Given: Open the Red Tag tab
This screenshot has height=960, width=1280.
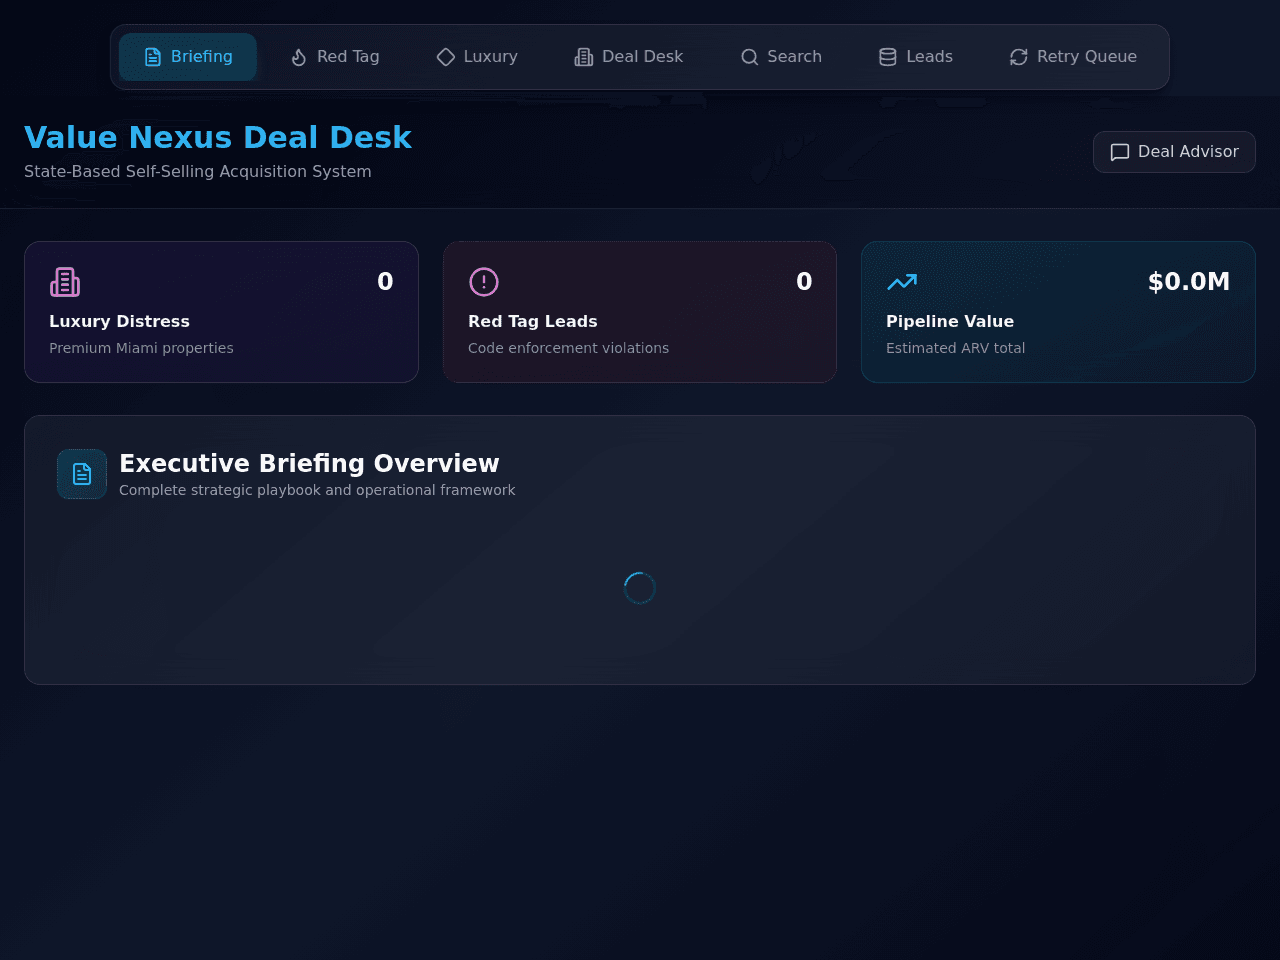Looking at the screenshot, I should pos(334,57).
